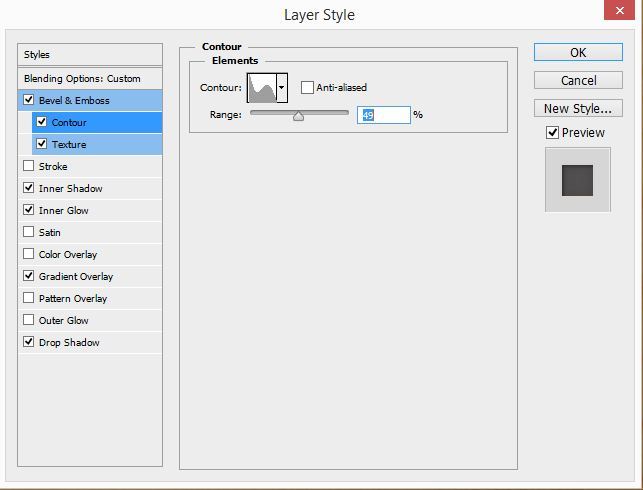Screen dimensions: 643x490
Task: Disable the Texture sub-effect checkbox
Action: (41, 144)
